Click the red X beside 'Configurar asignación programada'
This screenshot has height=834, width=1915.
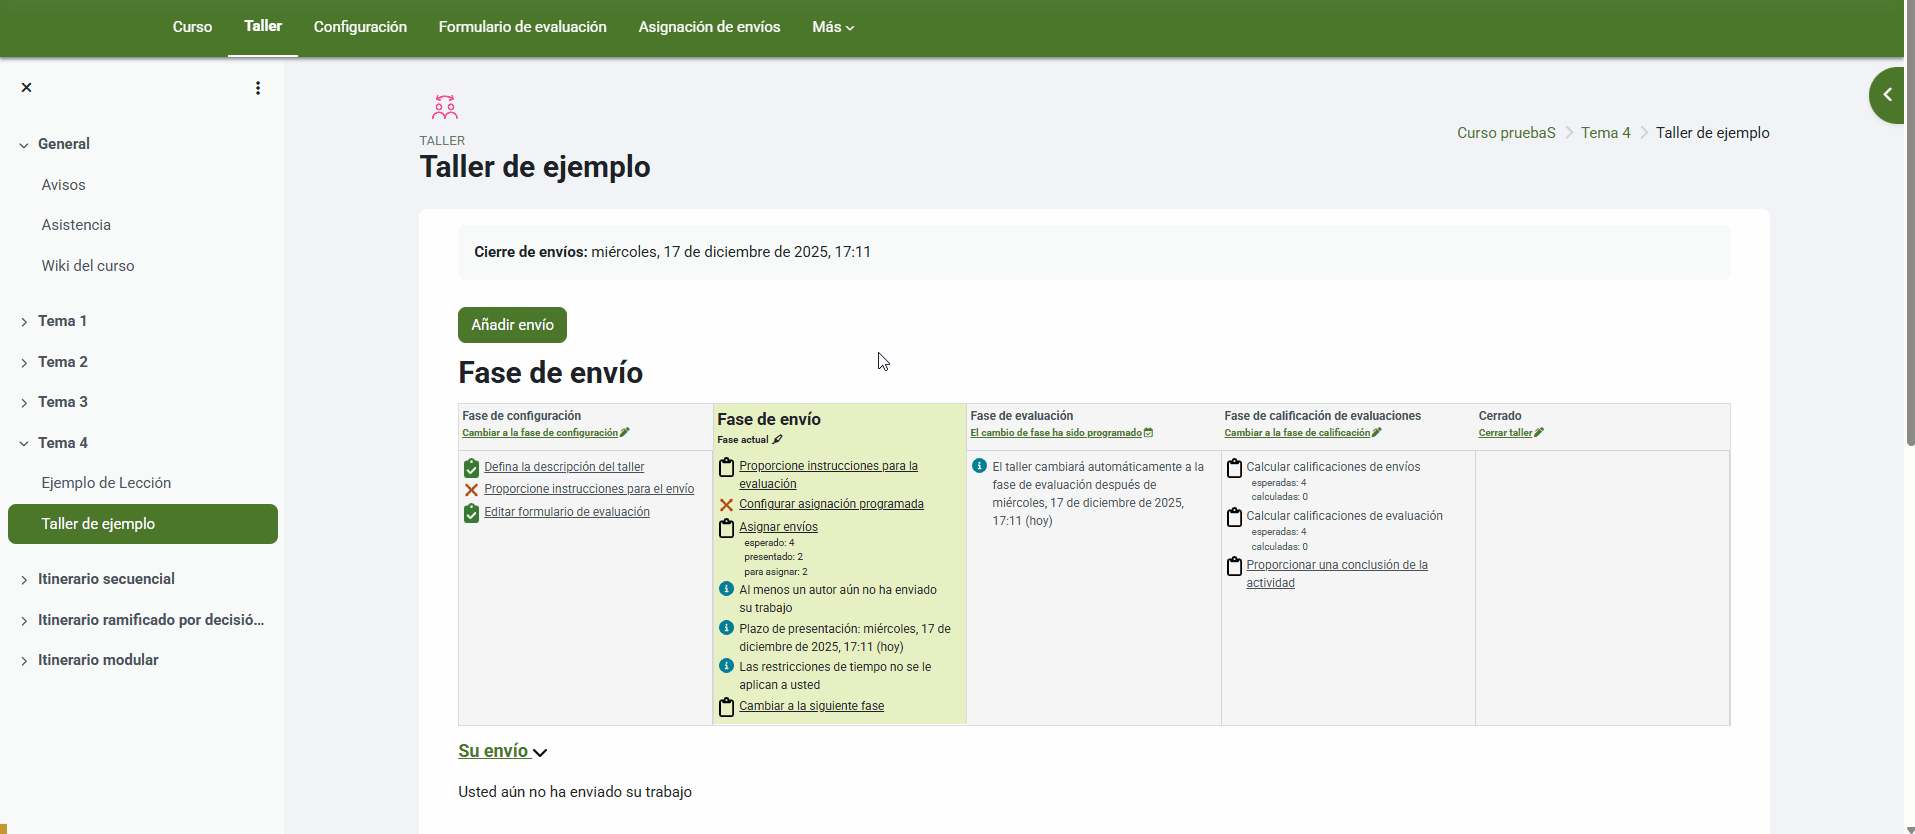[x=727, y=505]
